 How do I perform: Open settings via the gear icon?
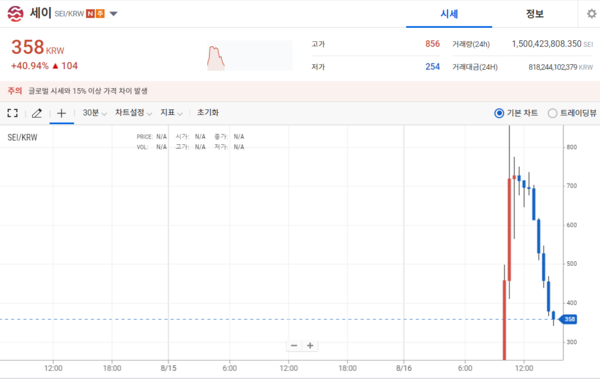click(x=592, y=14)
